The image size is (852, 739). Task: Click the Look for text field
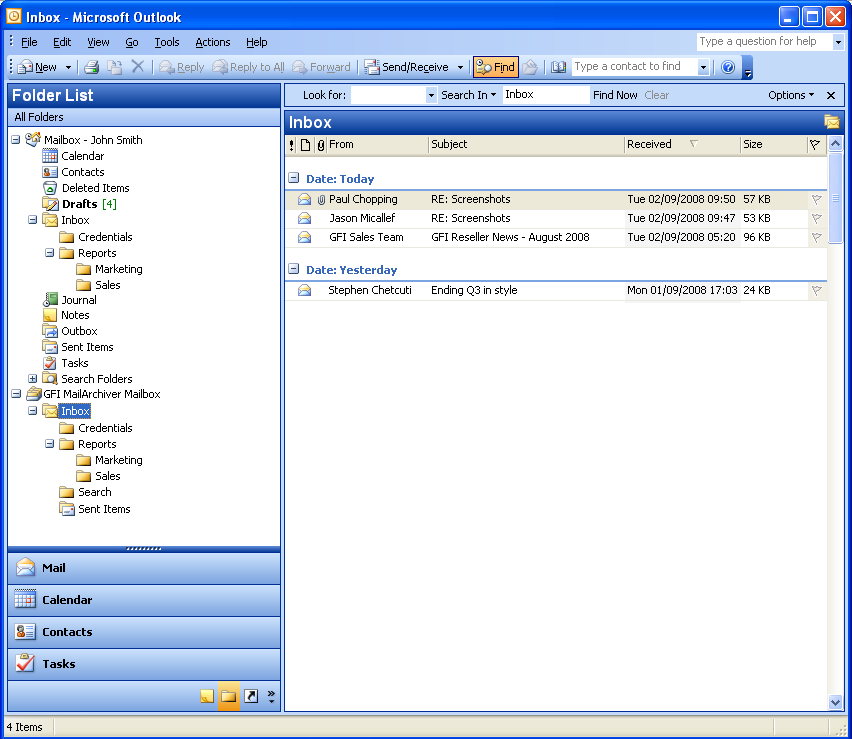pos(388,95)
